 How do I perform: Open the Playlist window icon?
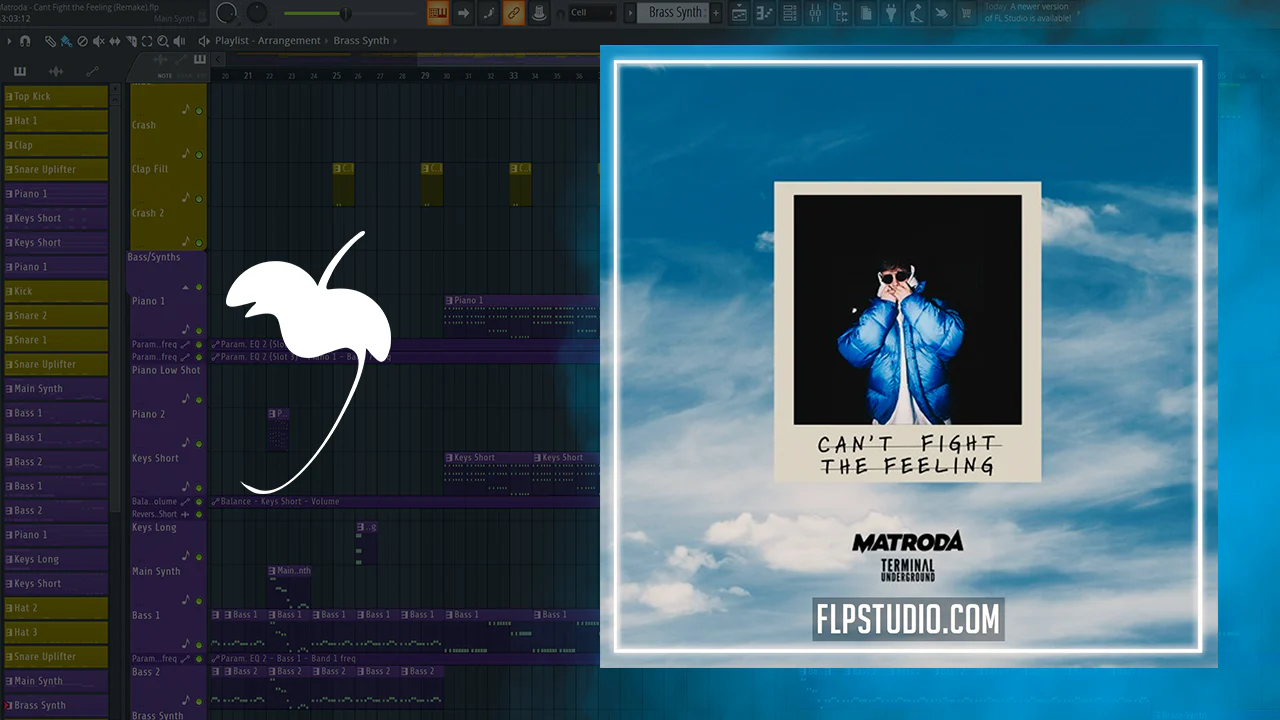click(739, 13)
